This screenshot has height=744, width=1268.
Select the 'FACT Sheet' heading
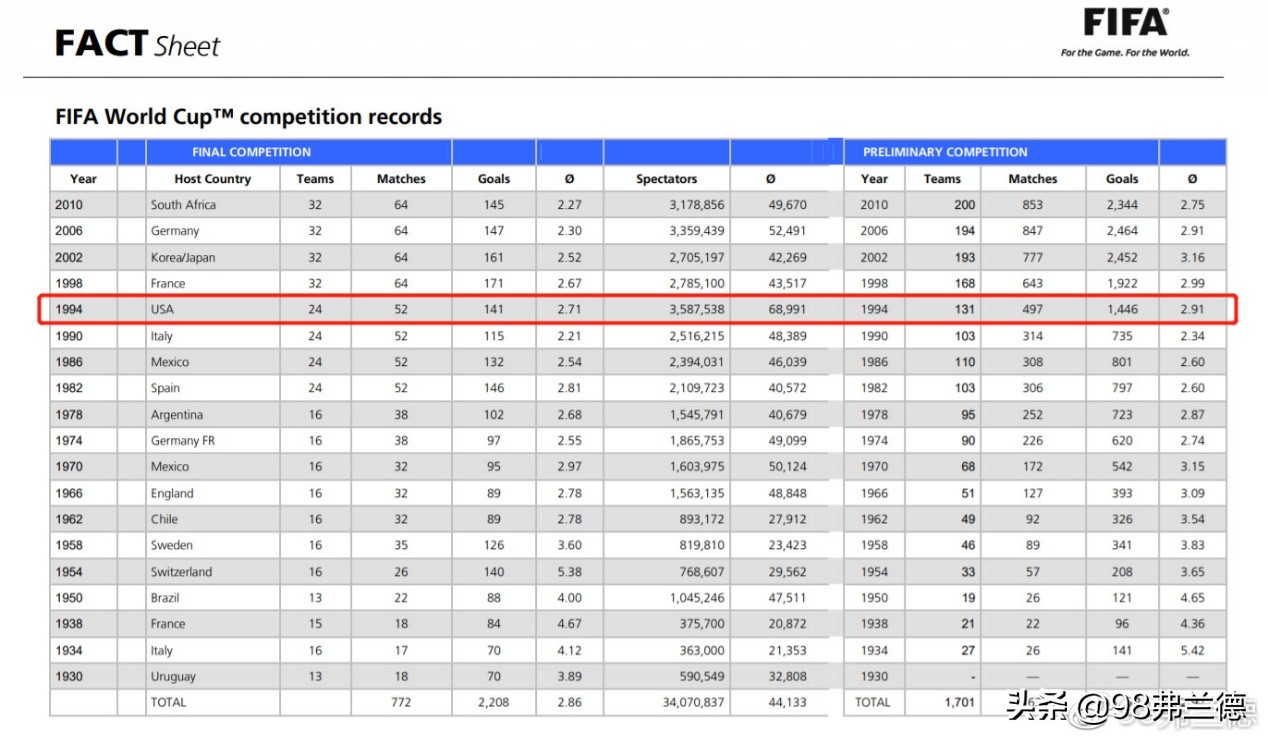pyautogui.click(x=137, y=44)
